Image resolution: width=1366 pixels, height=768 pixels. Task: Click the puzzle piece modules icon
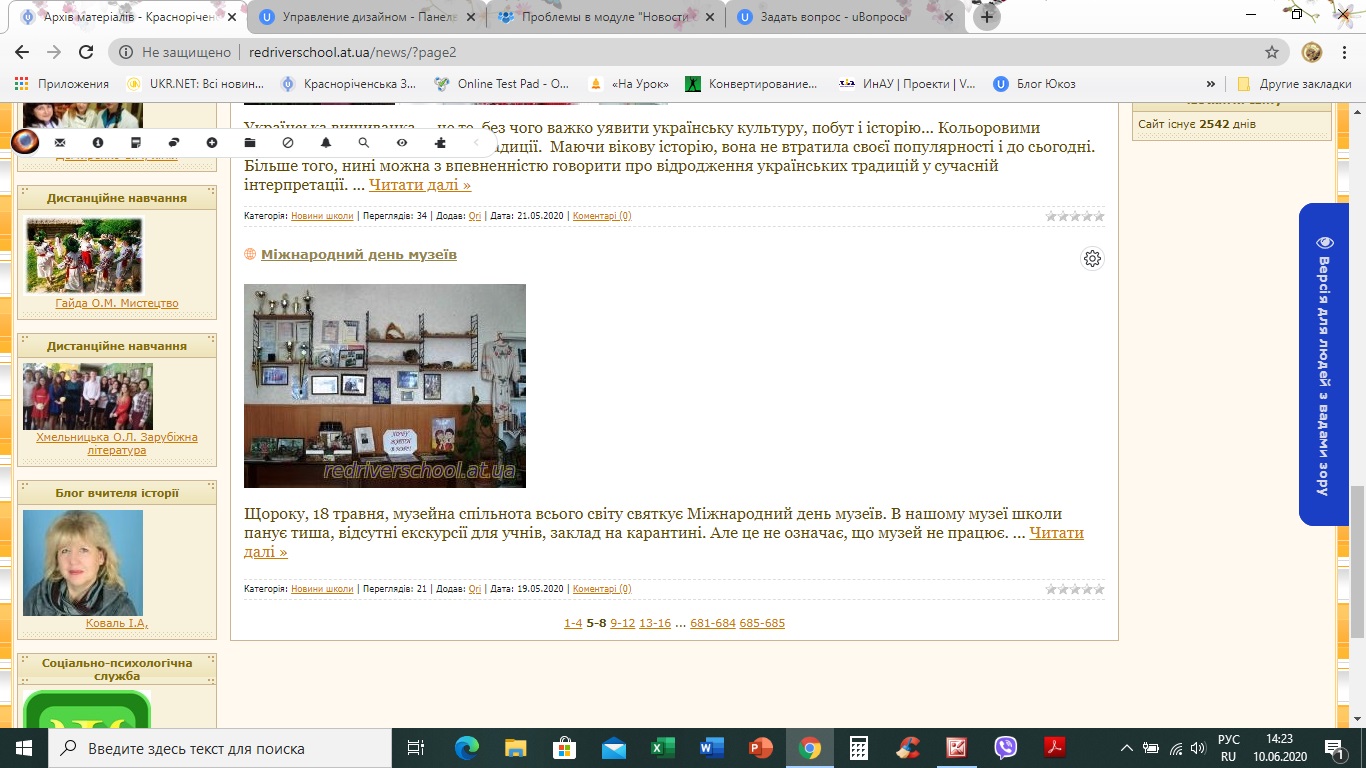coord(440,143)
